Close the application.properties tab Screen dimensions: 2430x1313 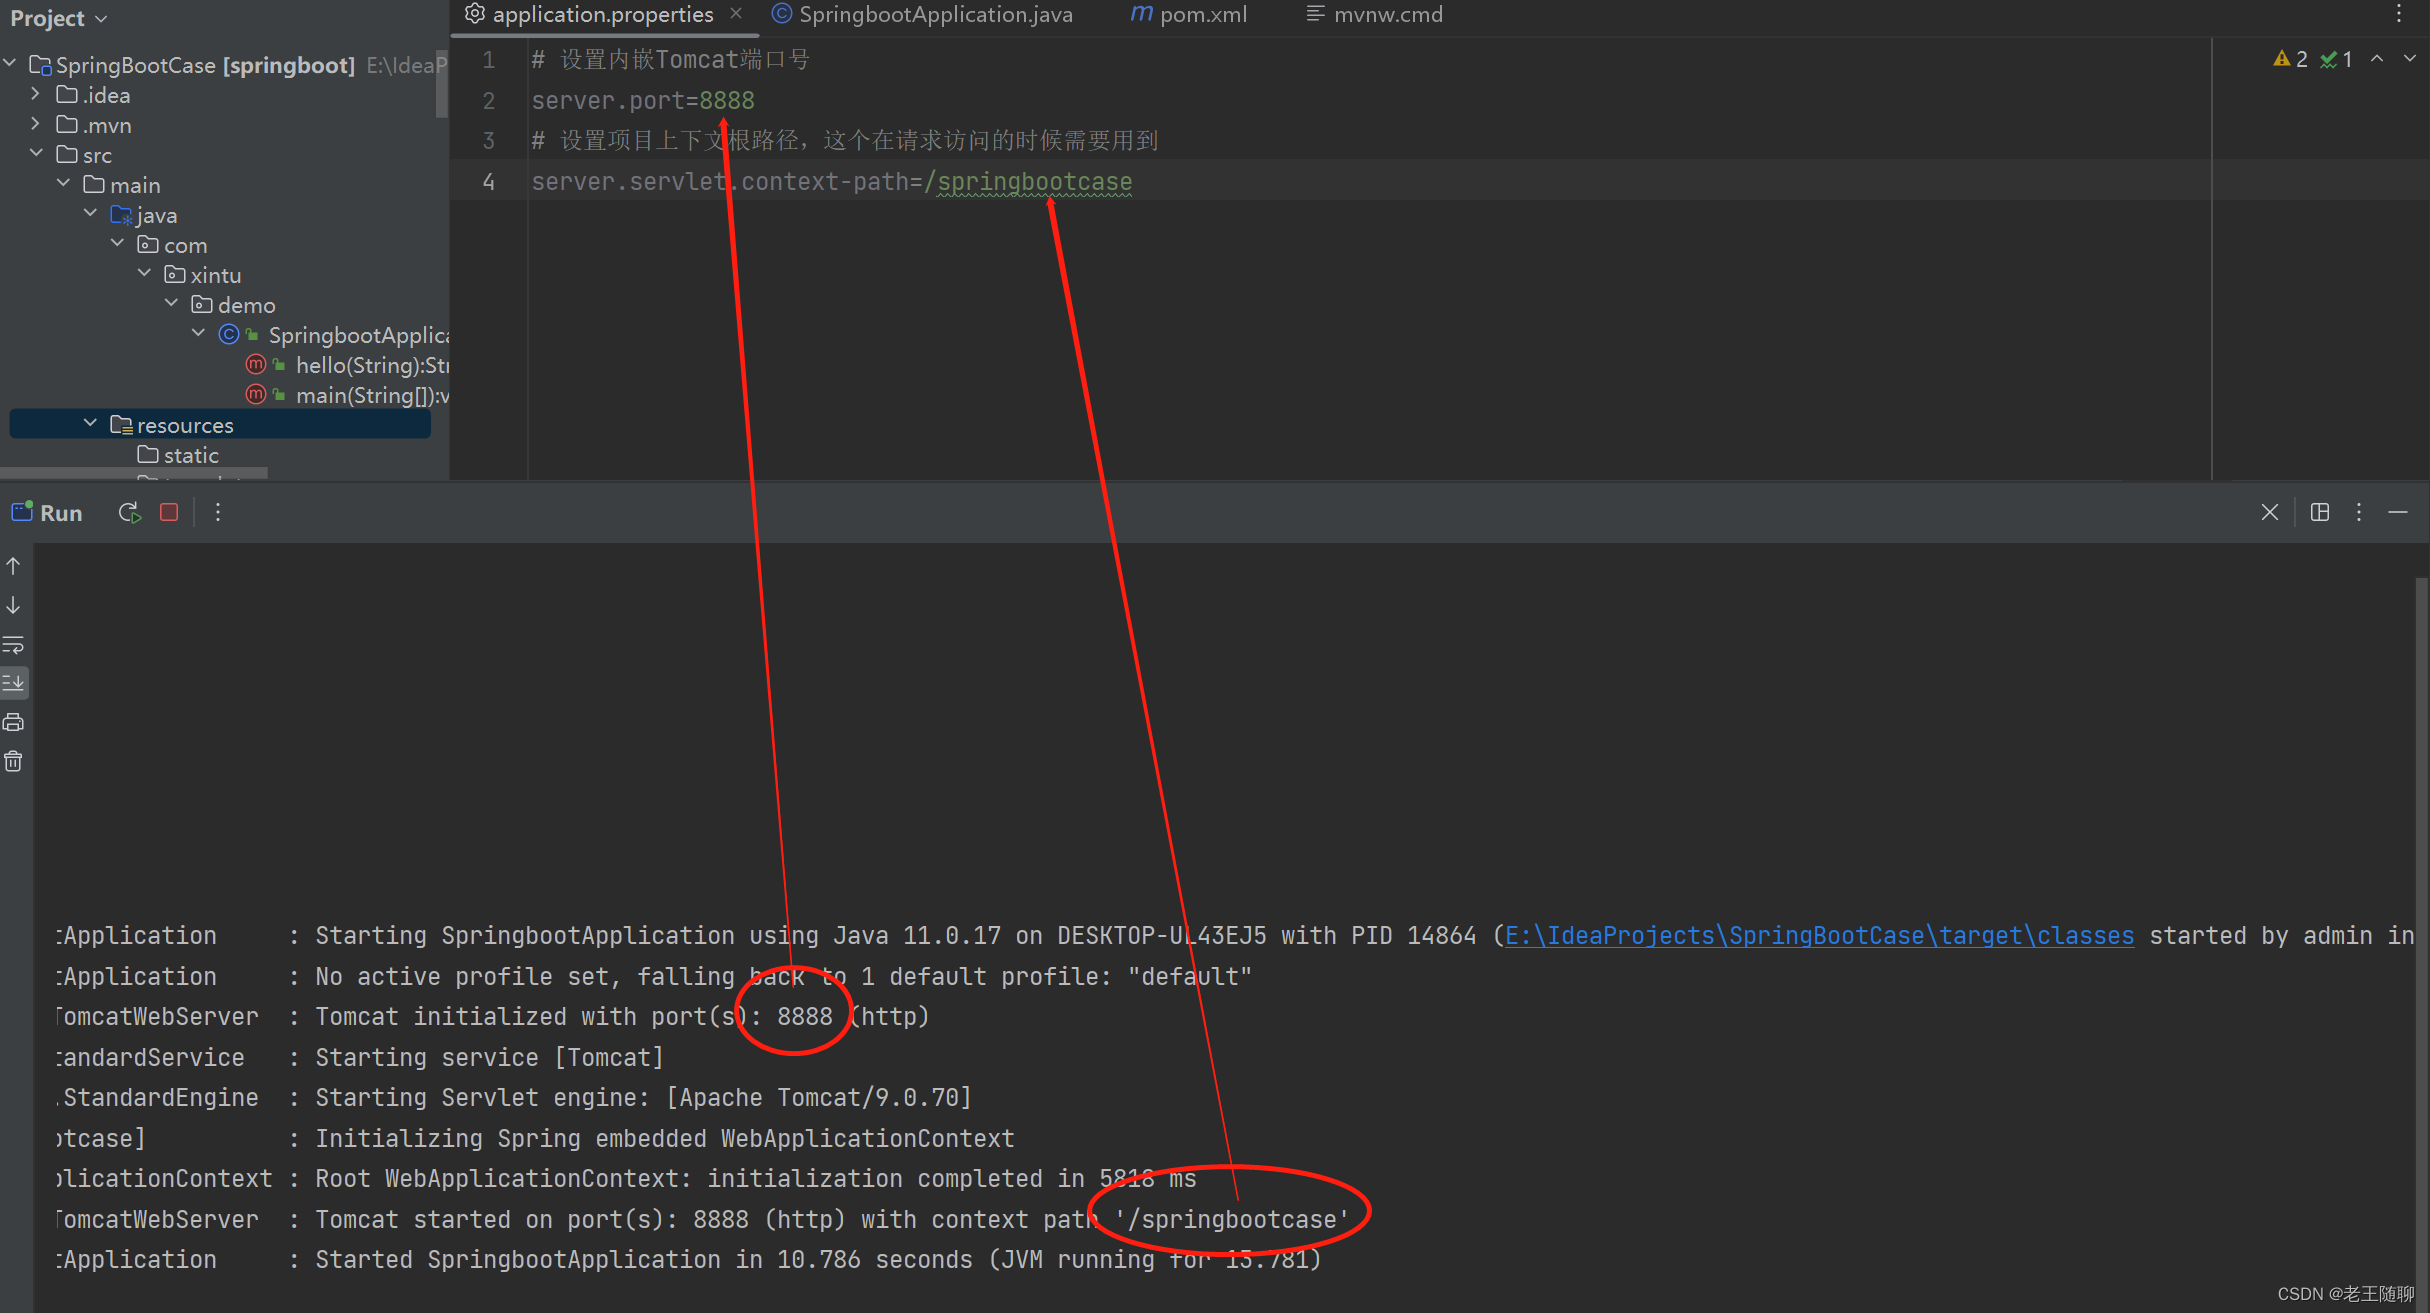point(736,14)
